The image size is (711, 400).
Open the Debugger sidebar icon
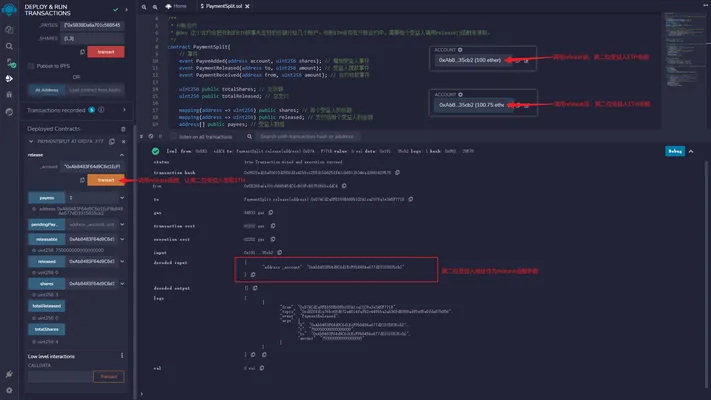tap(9, 94)
